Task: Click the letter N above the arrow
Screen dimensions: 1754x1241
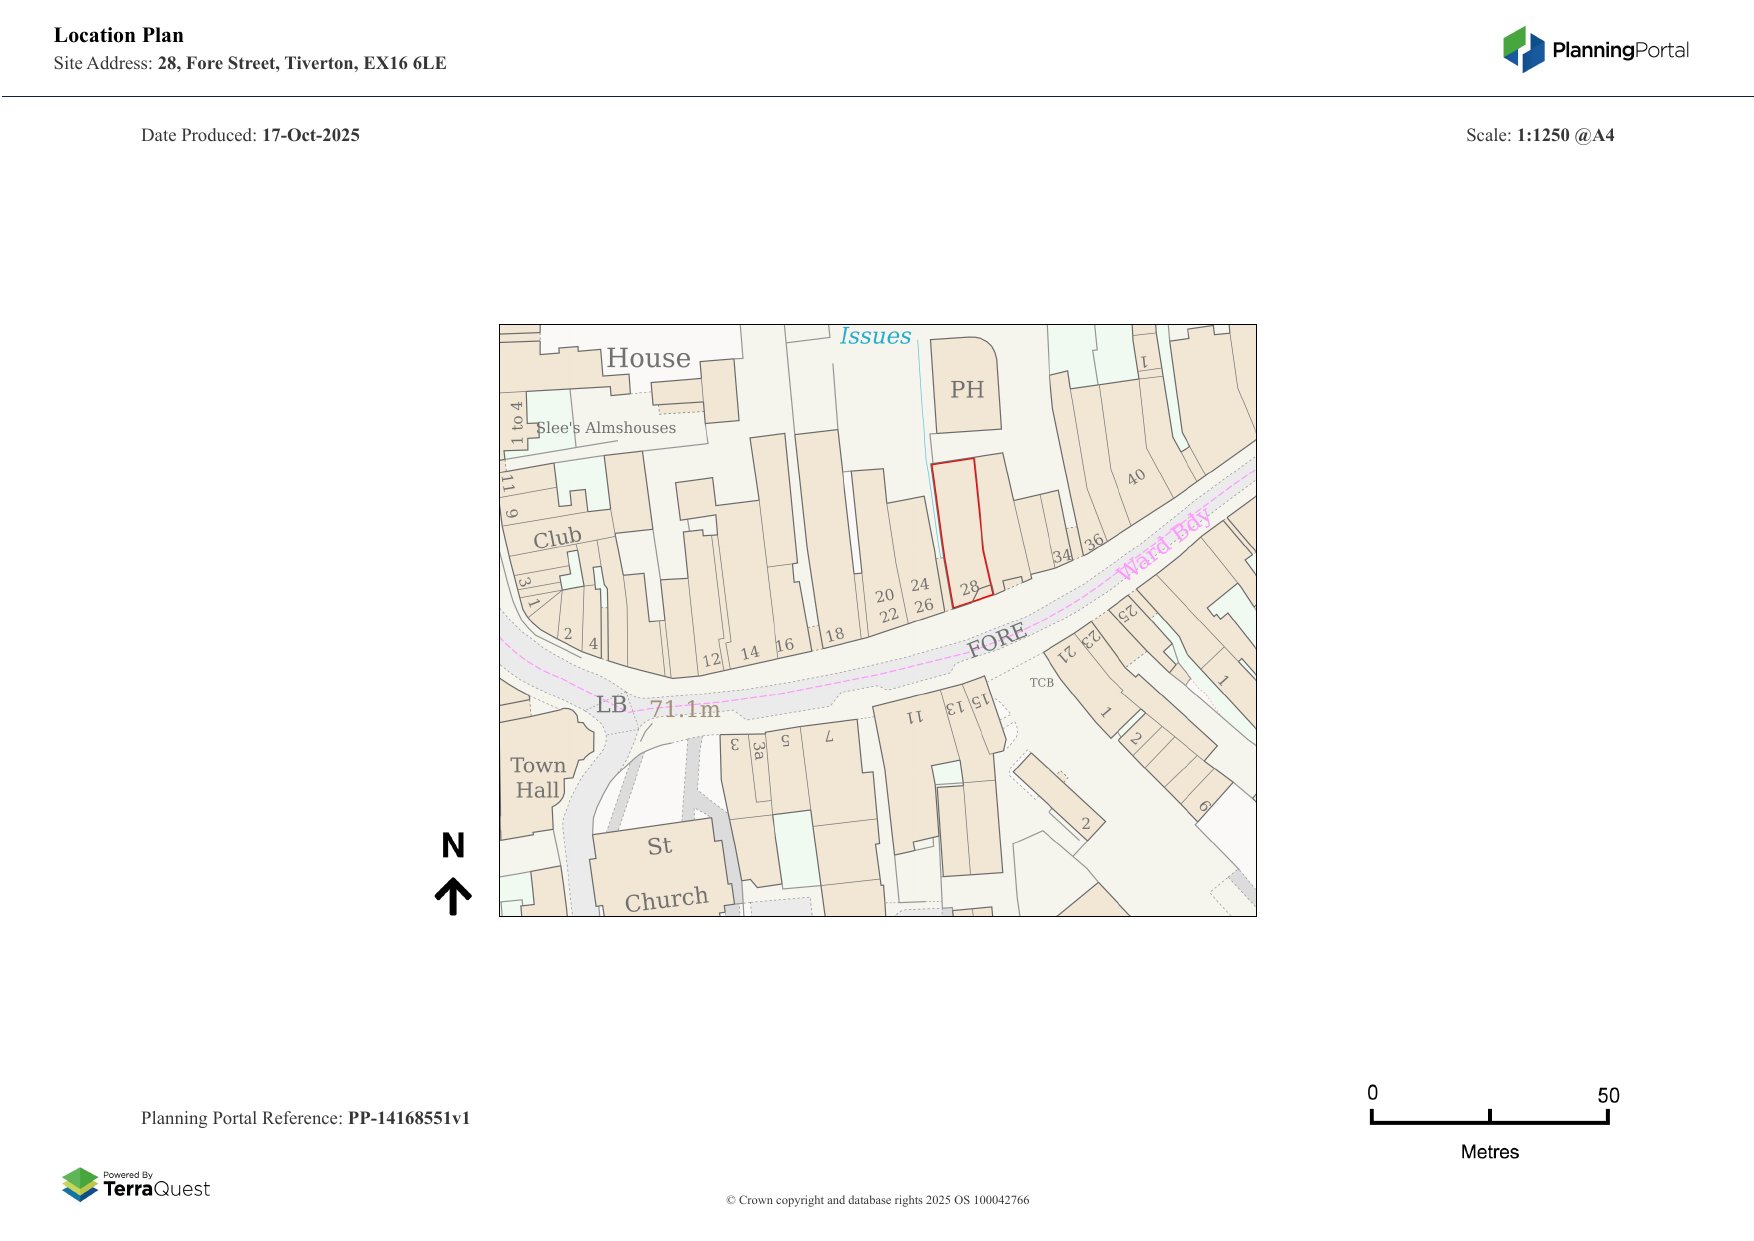Action: [453, 846]
